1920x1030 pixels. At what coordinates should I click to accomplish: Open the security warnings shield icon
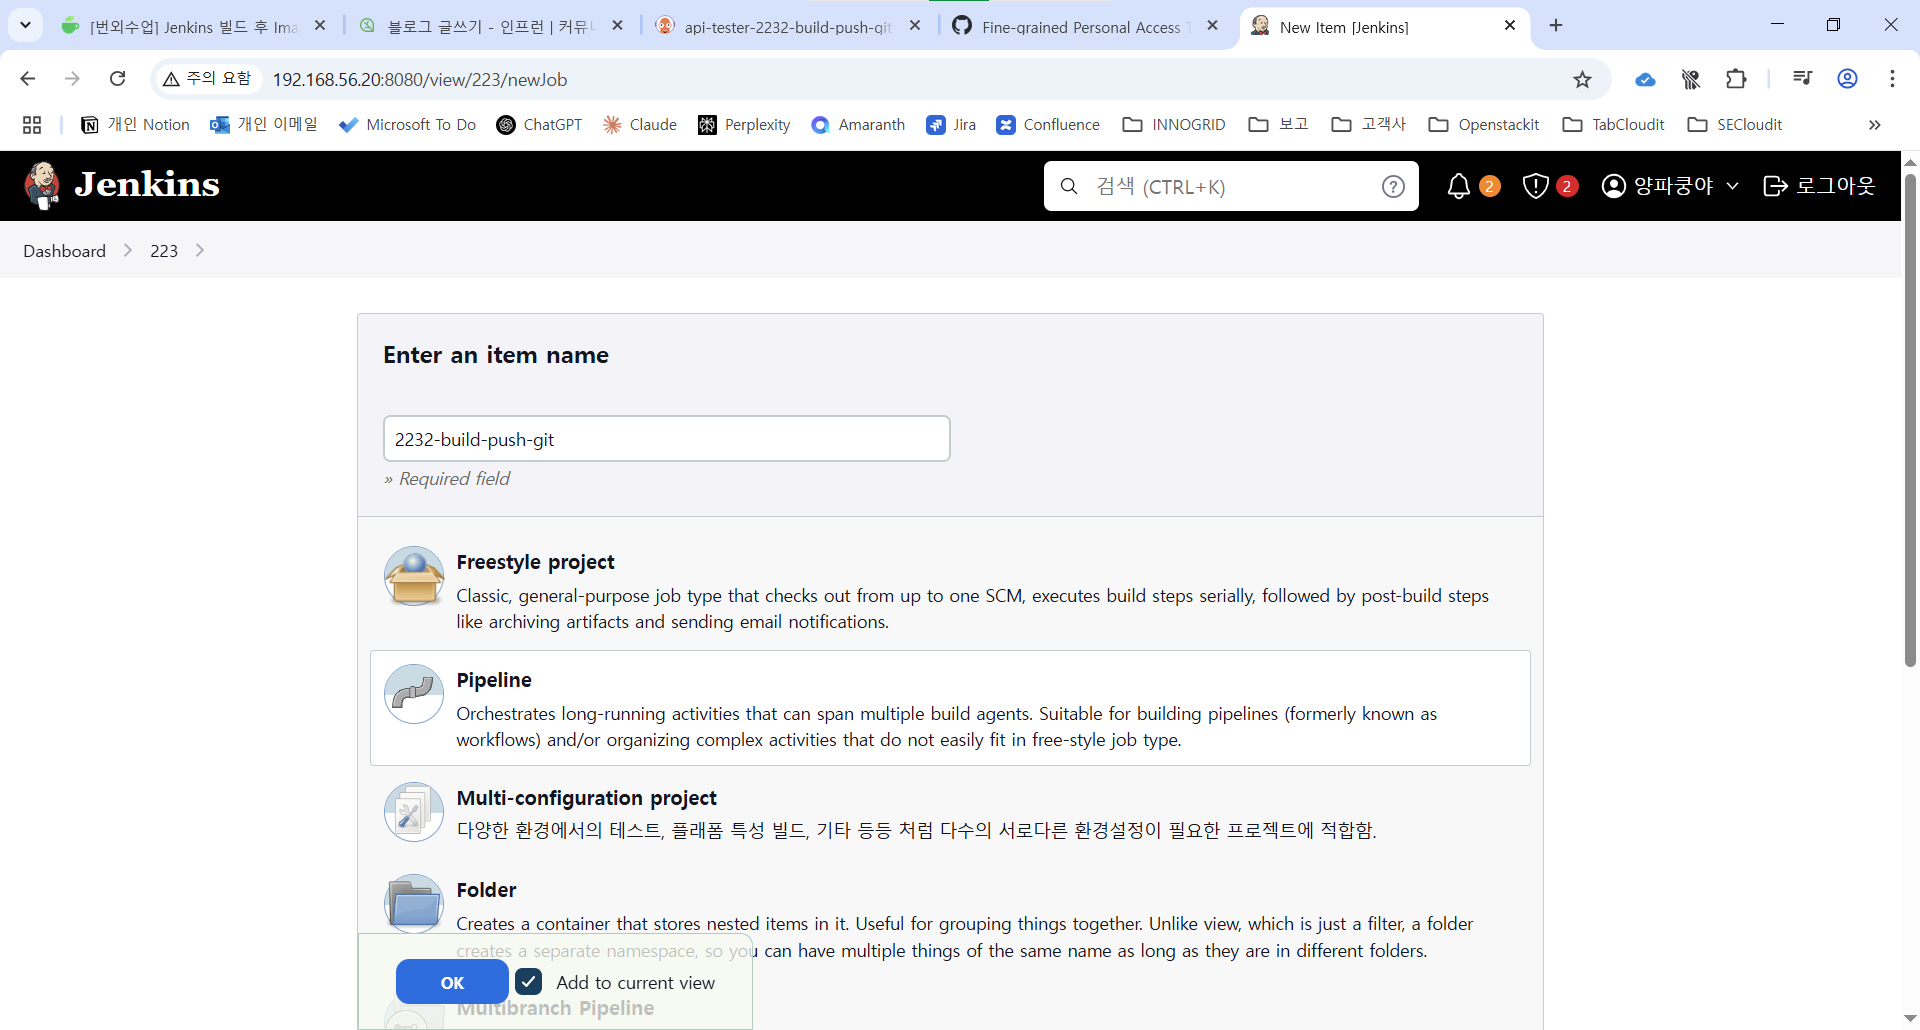click(1536, 186)
